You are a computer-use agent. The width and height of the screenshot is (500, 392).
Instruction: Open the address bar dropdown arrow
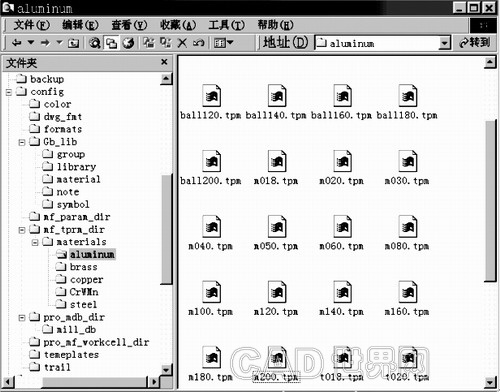click(x=444, y=43)
